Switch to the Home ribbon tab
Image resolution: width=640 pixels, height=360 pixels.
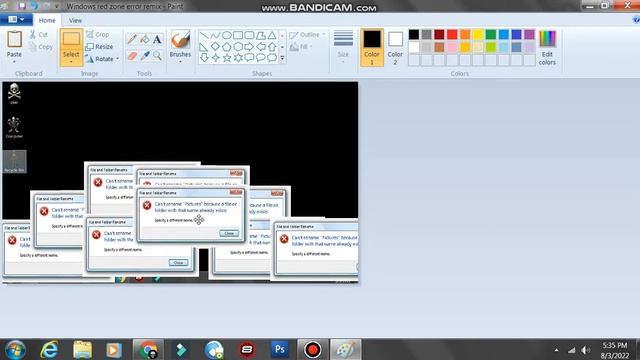pos(47,20)
